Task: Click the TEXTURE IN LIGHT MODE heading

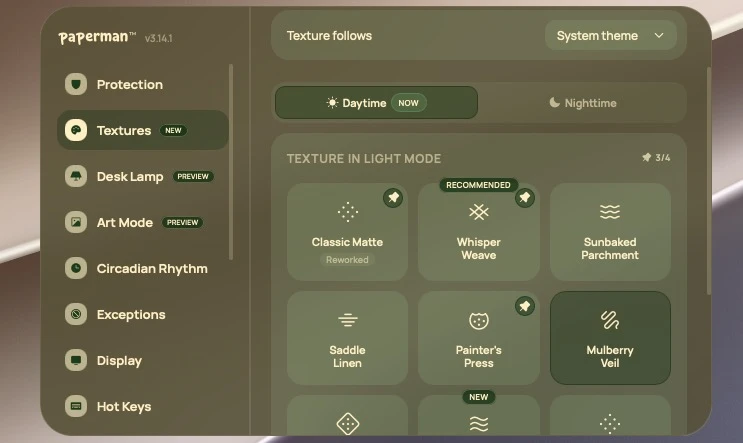Action: [x=364, y=159]
